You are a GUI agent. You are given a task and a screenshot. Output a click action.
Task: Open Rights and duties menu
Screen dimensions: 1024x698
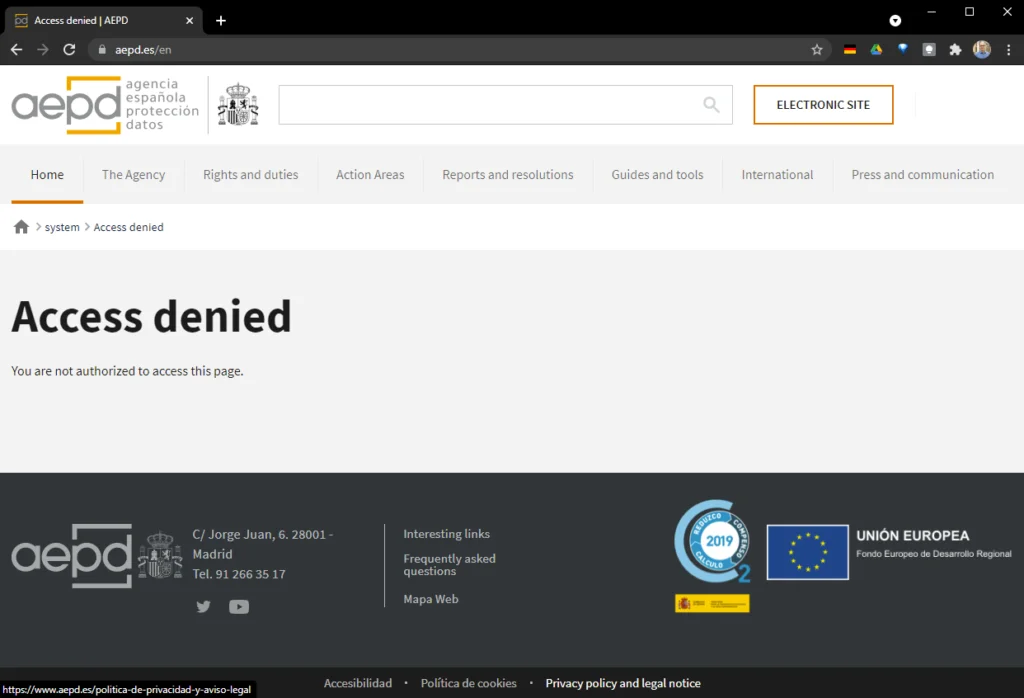pos(251,175)
